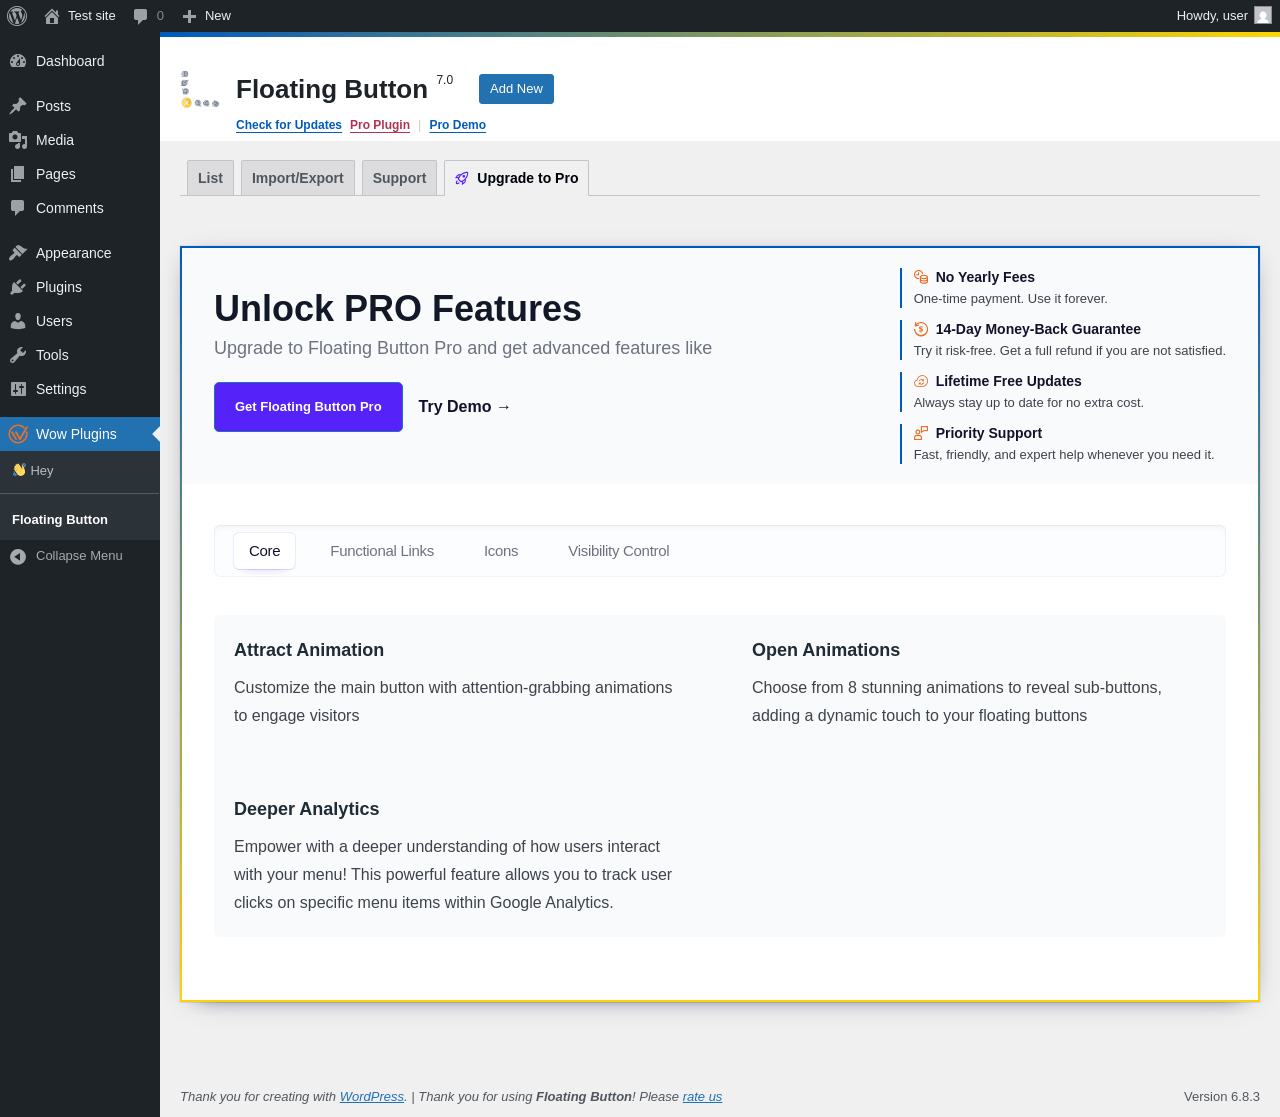
Task: Open the List tab
Action: 210,178
